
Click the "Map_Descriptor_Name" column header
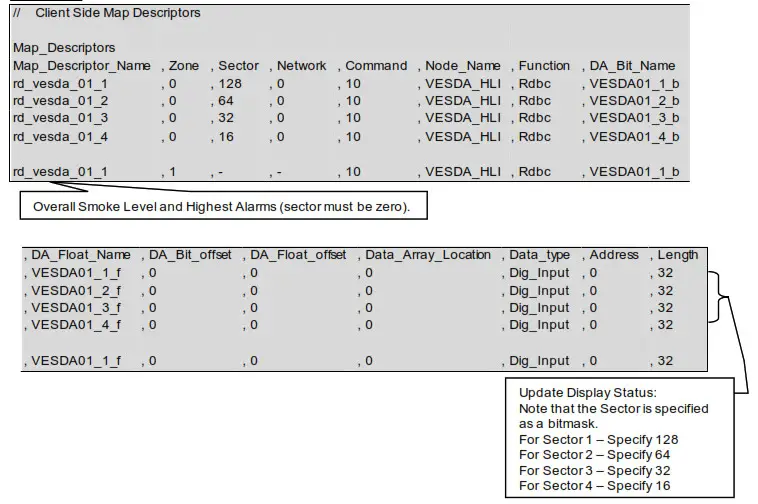click(x=82, y=66)
